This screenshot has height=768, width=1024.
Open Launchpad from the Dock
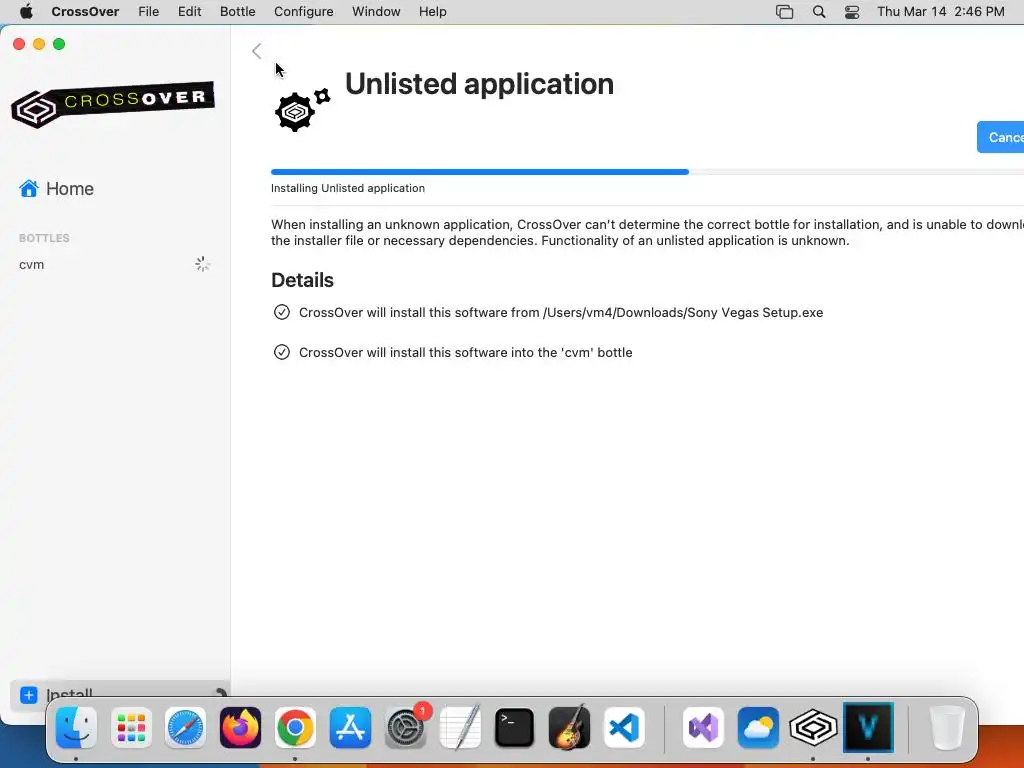[x=131, y=727]
